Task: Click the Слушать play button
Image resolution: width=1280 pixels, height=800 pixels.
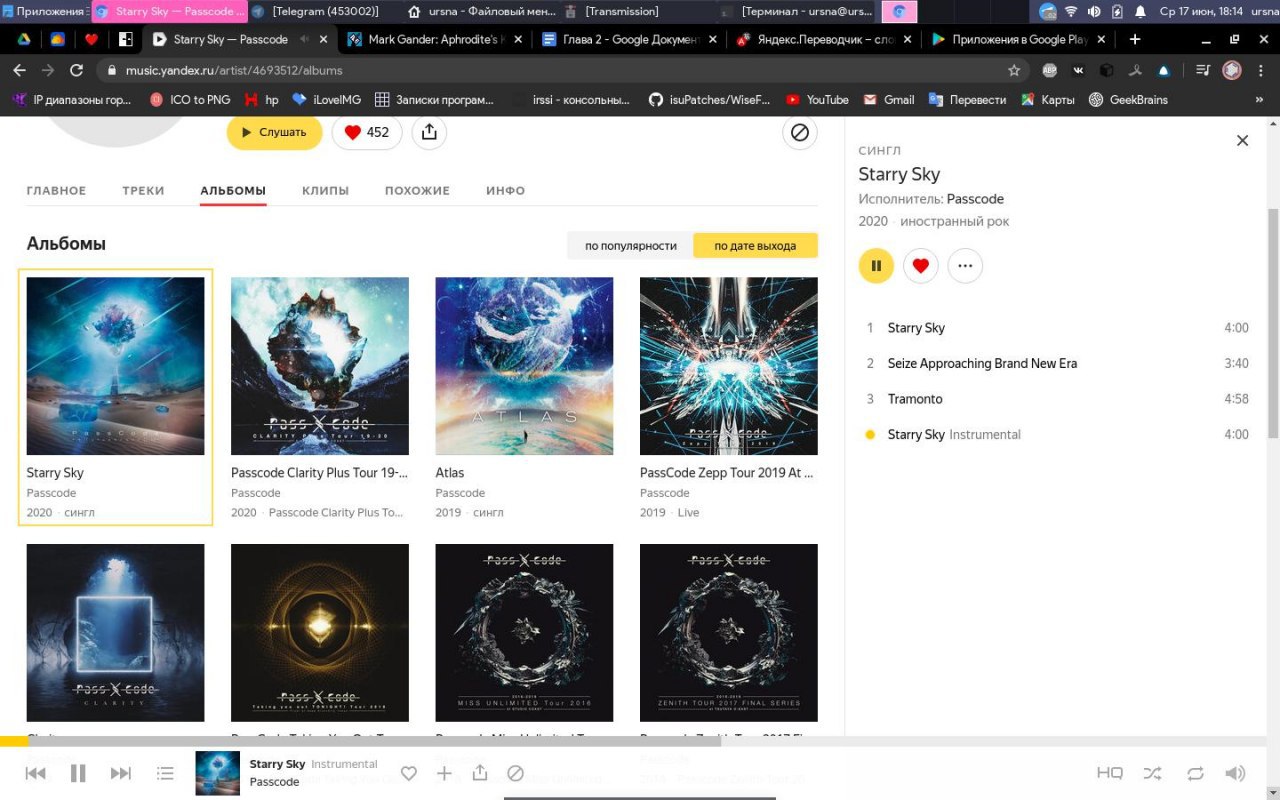Action: [274, 132]
